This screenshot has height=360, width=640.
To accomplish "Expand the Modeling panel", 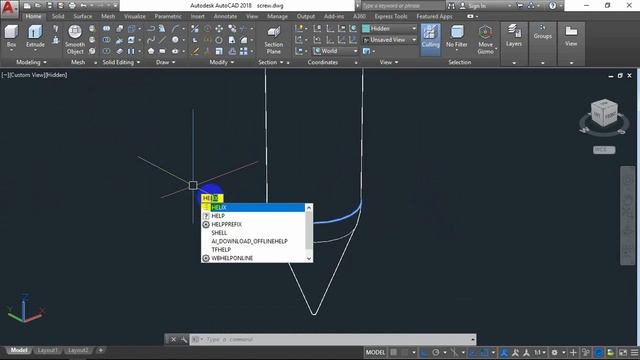I will tap(31, 62).
